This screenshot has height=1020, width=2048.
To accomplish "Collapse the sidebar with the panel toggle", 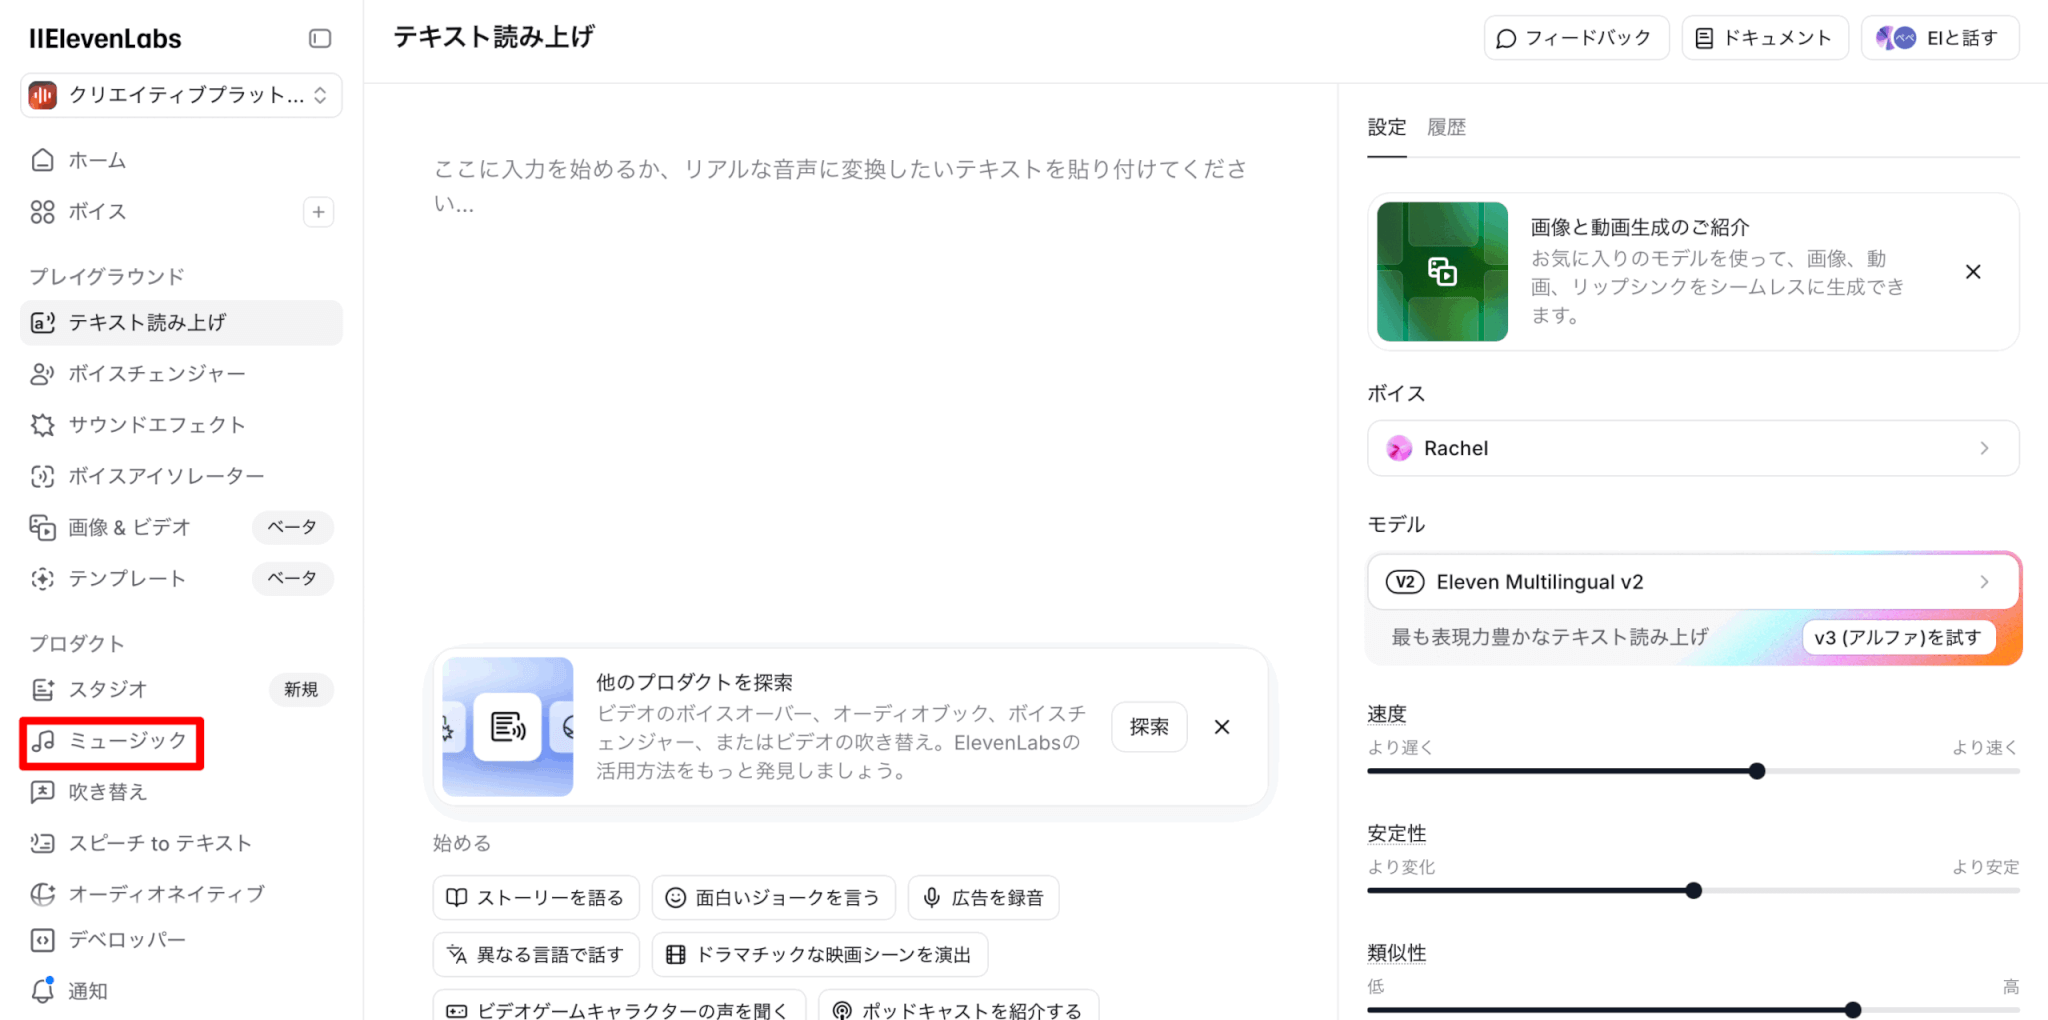I will click(319, 38).
